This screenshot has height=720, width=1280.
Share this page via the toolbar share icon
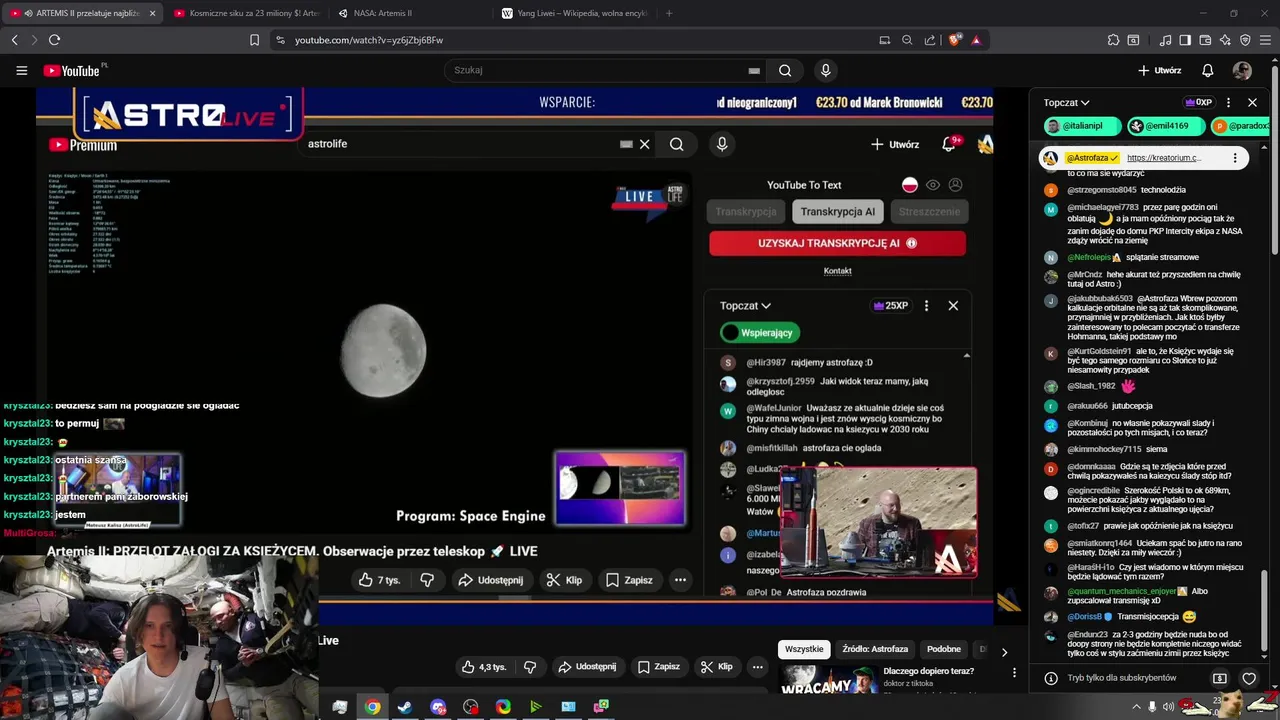(x=930, y=40)
